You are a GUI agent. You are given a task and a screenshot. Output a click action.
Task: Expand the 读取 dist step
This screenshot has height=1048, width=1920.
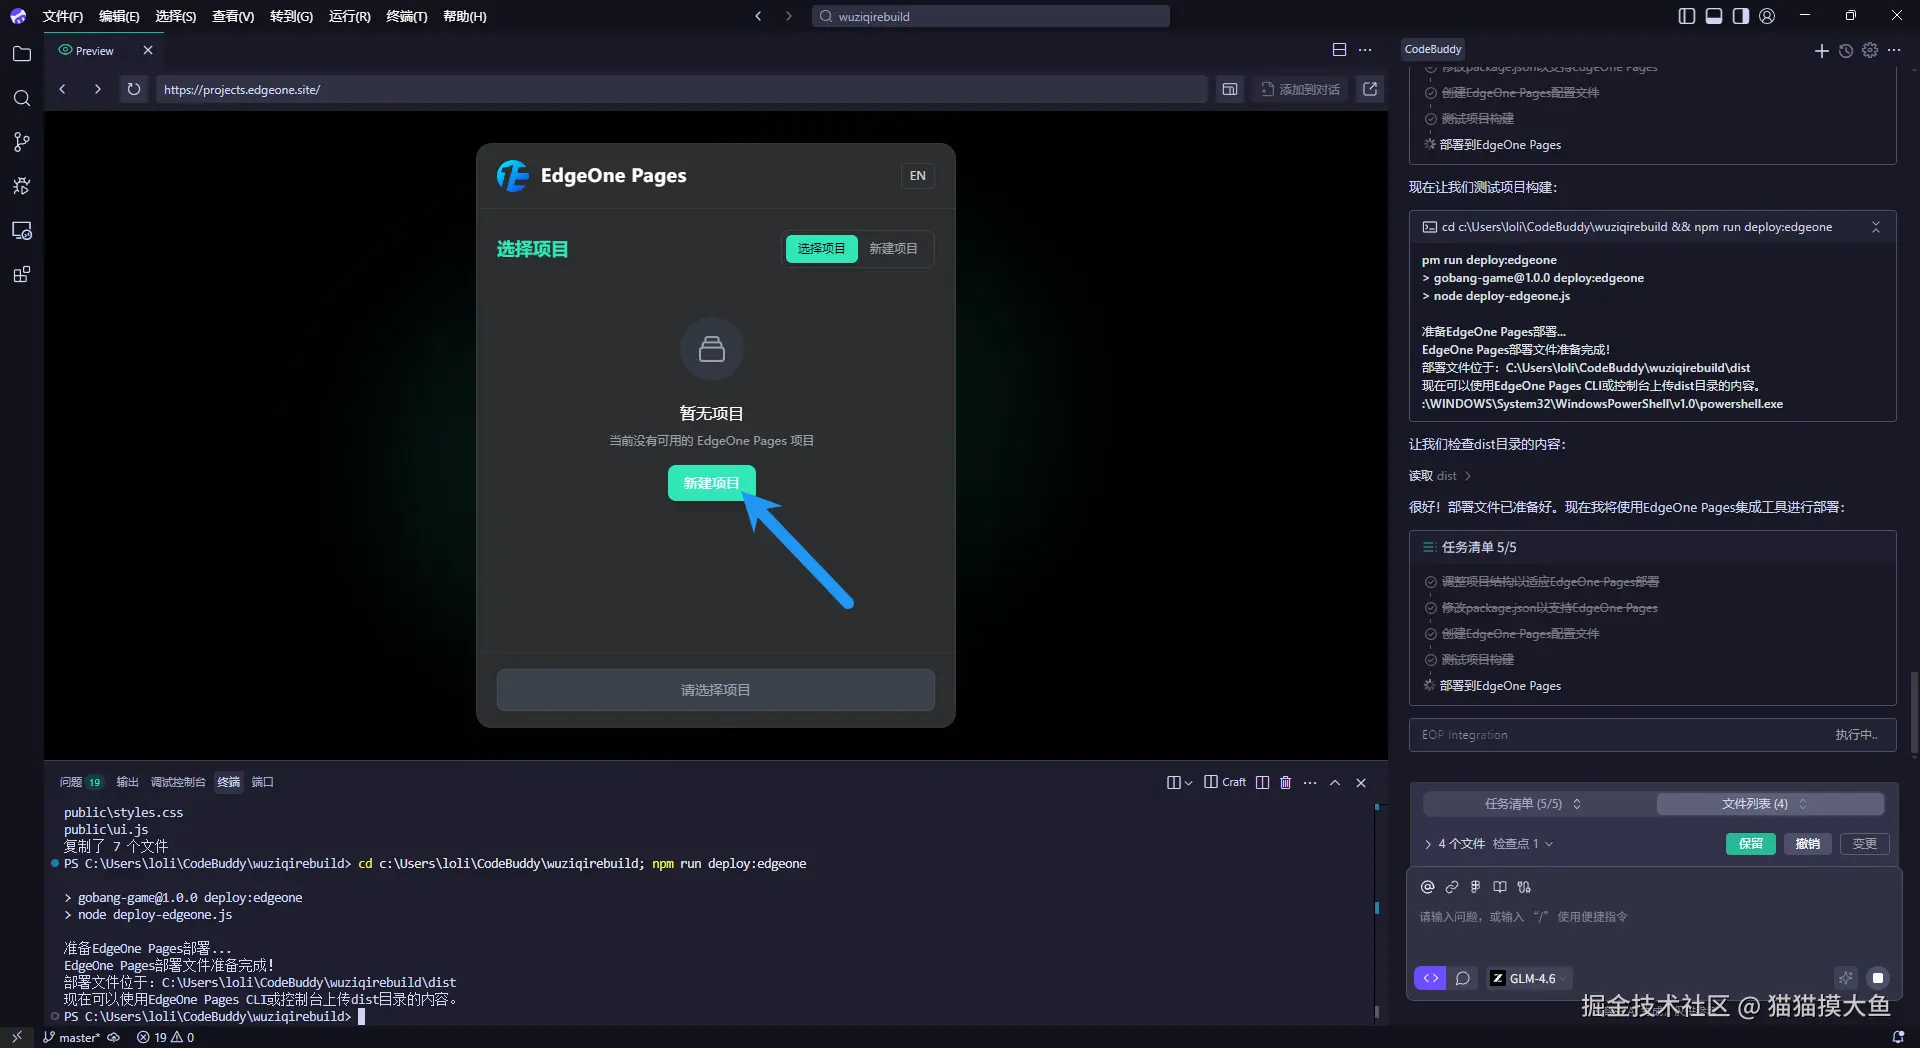[x=1440, y=476]
